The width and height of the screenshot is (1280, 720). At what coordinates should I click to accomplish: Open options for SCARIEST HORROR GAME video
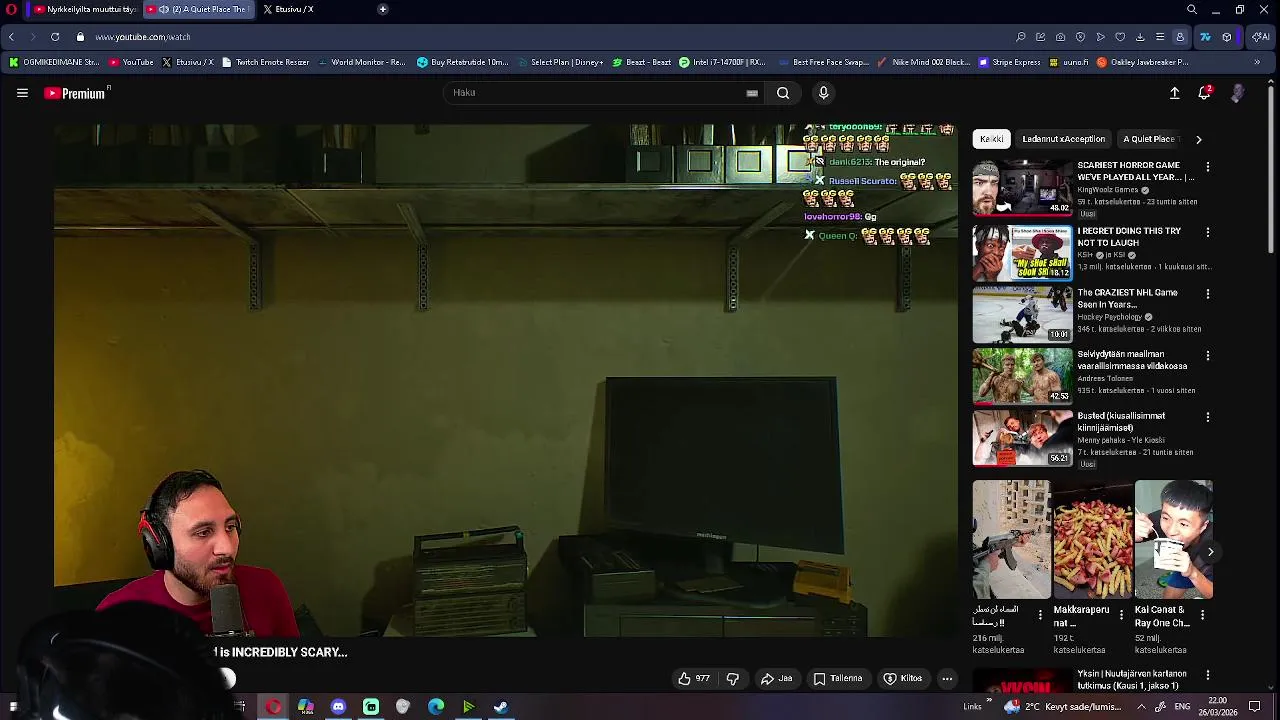[x=1208, y=167]
